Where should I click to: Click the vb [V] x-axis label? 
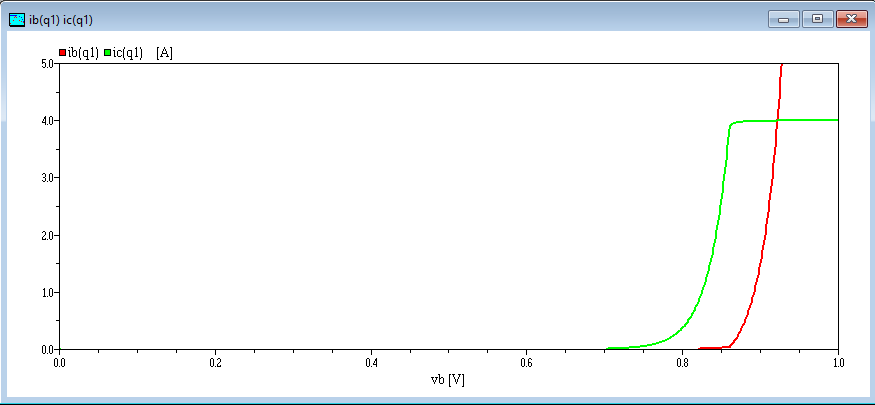[x=448, y=380]
